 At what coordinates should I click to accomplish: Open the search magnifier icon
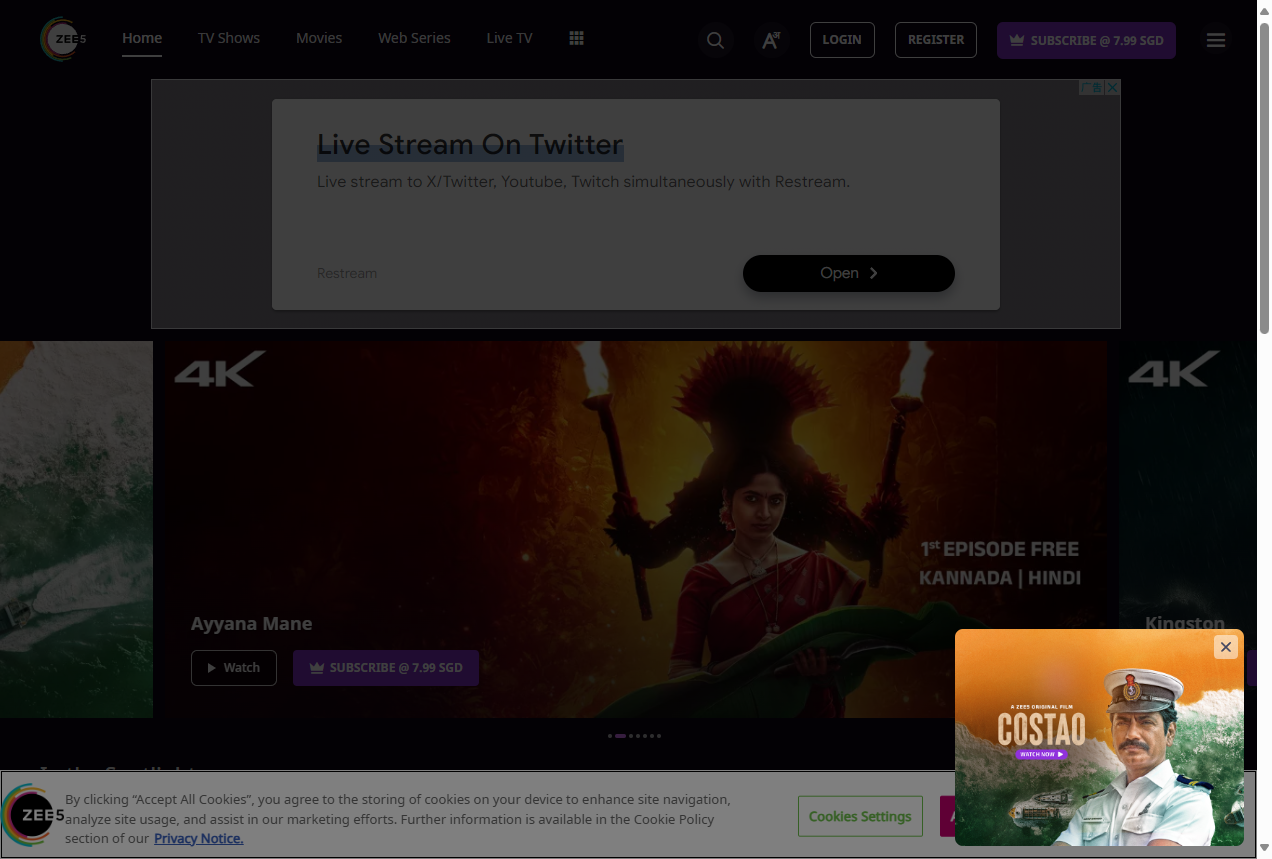point(715,40)
